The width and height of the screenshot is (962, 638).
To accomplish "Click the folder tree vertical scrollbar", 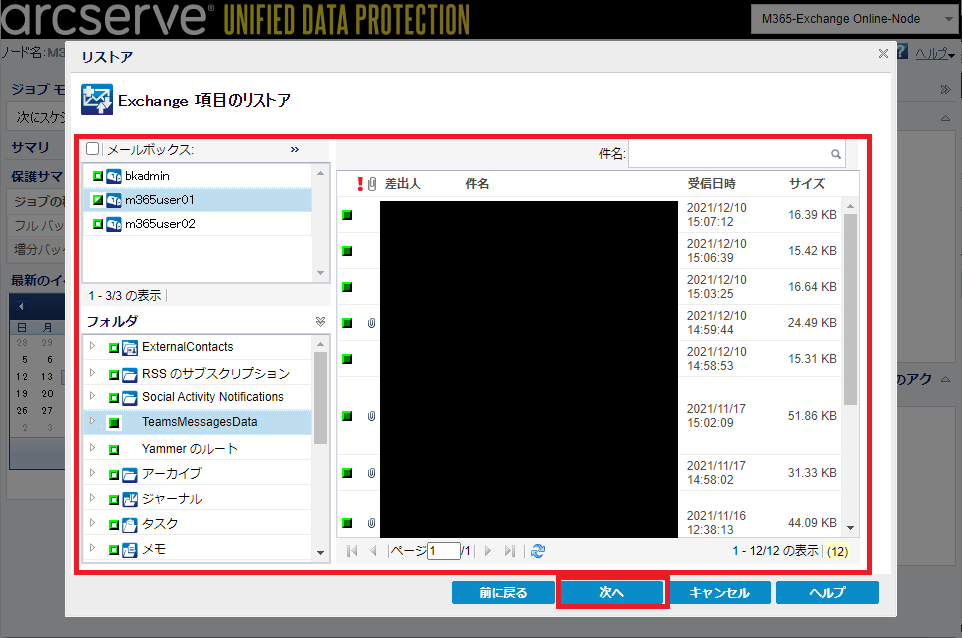I will [x=320, y=398].
